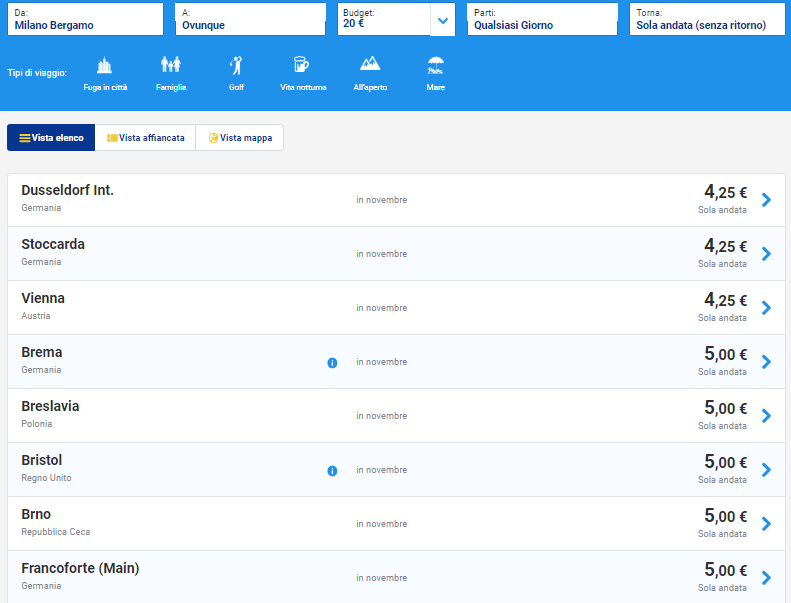Choose the Famiglia trip type icon
Screen dimensions: 791x603
(x=171, y=66)
